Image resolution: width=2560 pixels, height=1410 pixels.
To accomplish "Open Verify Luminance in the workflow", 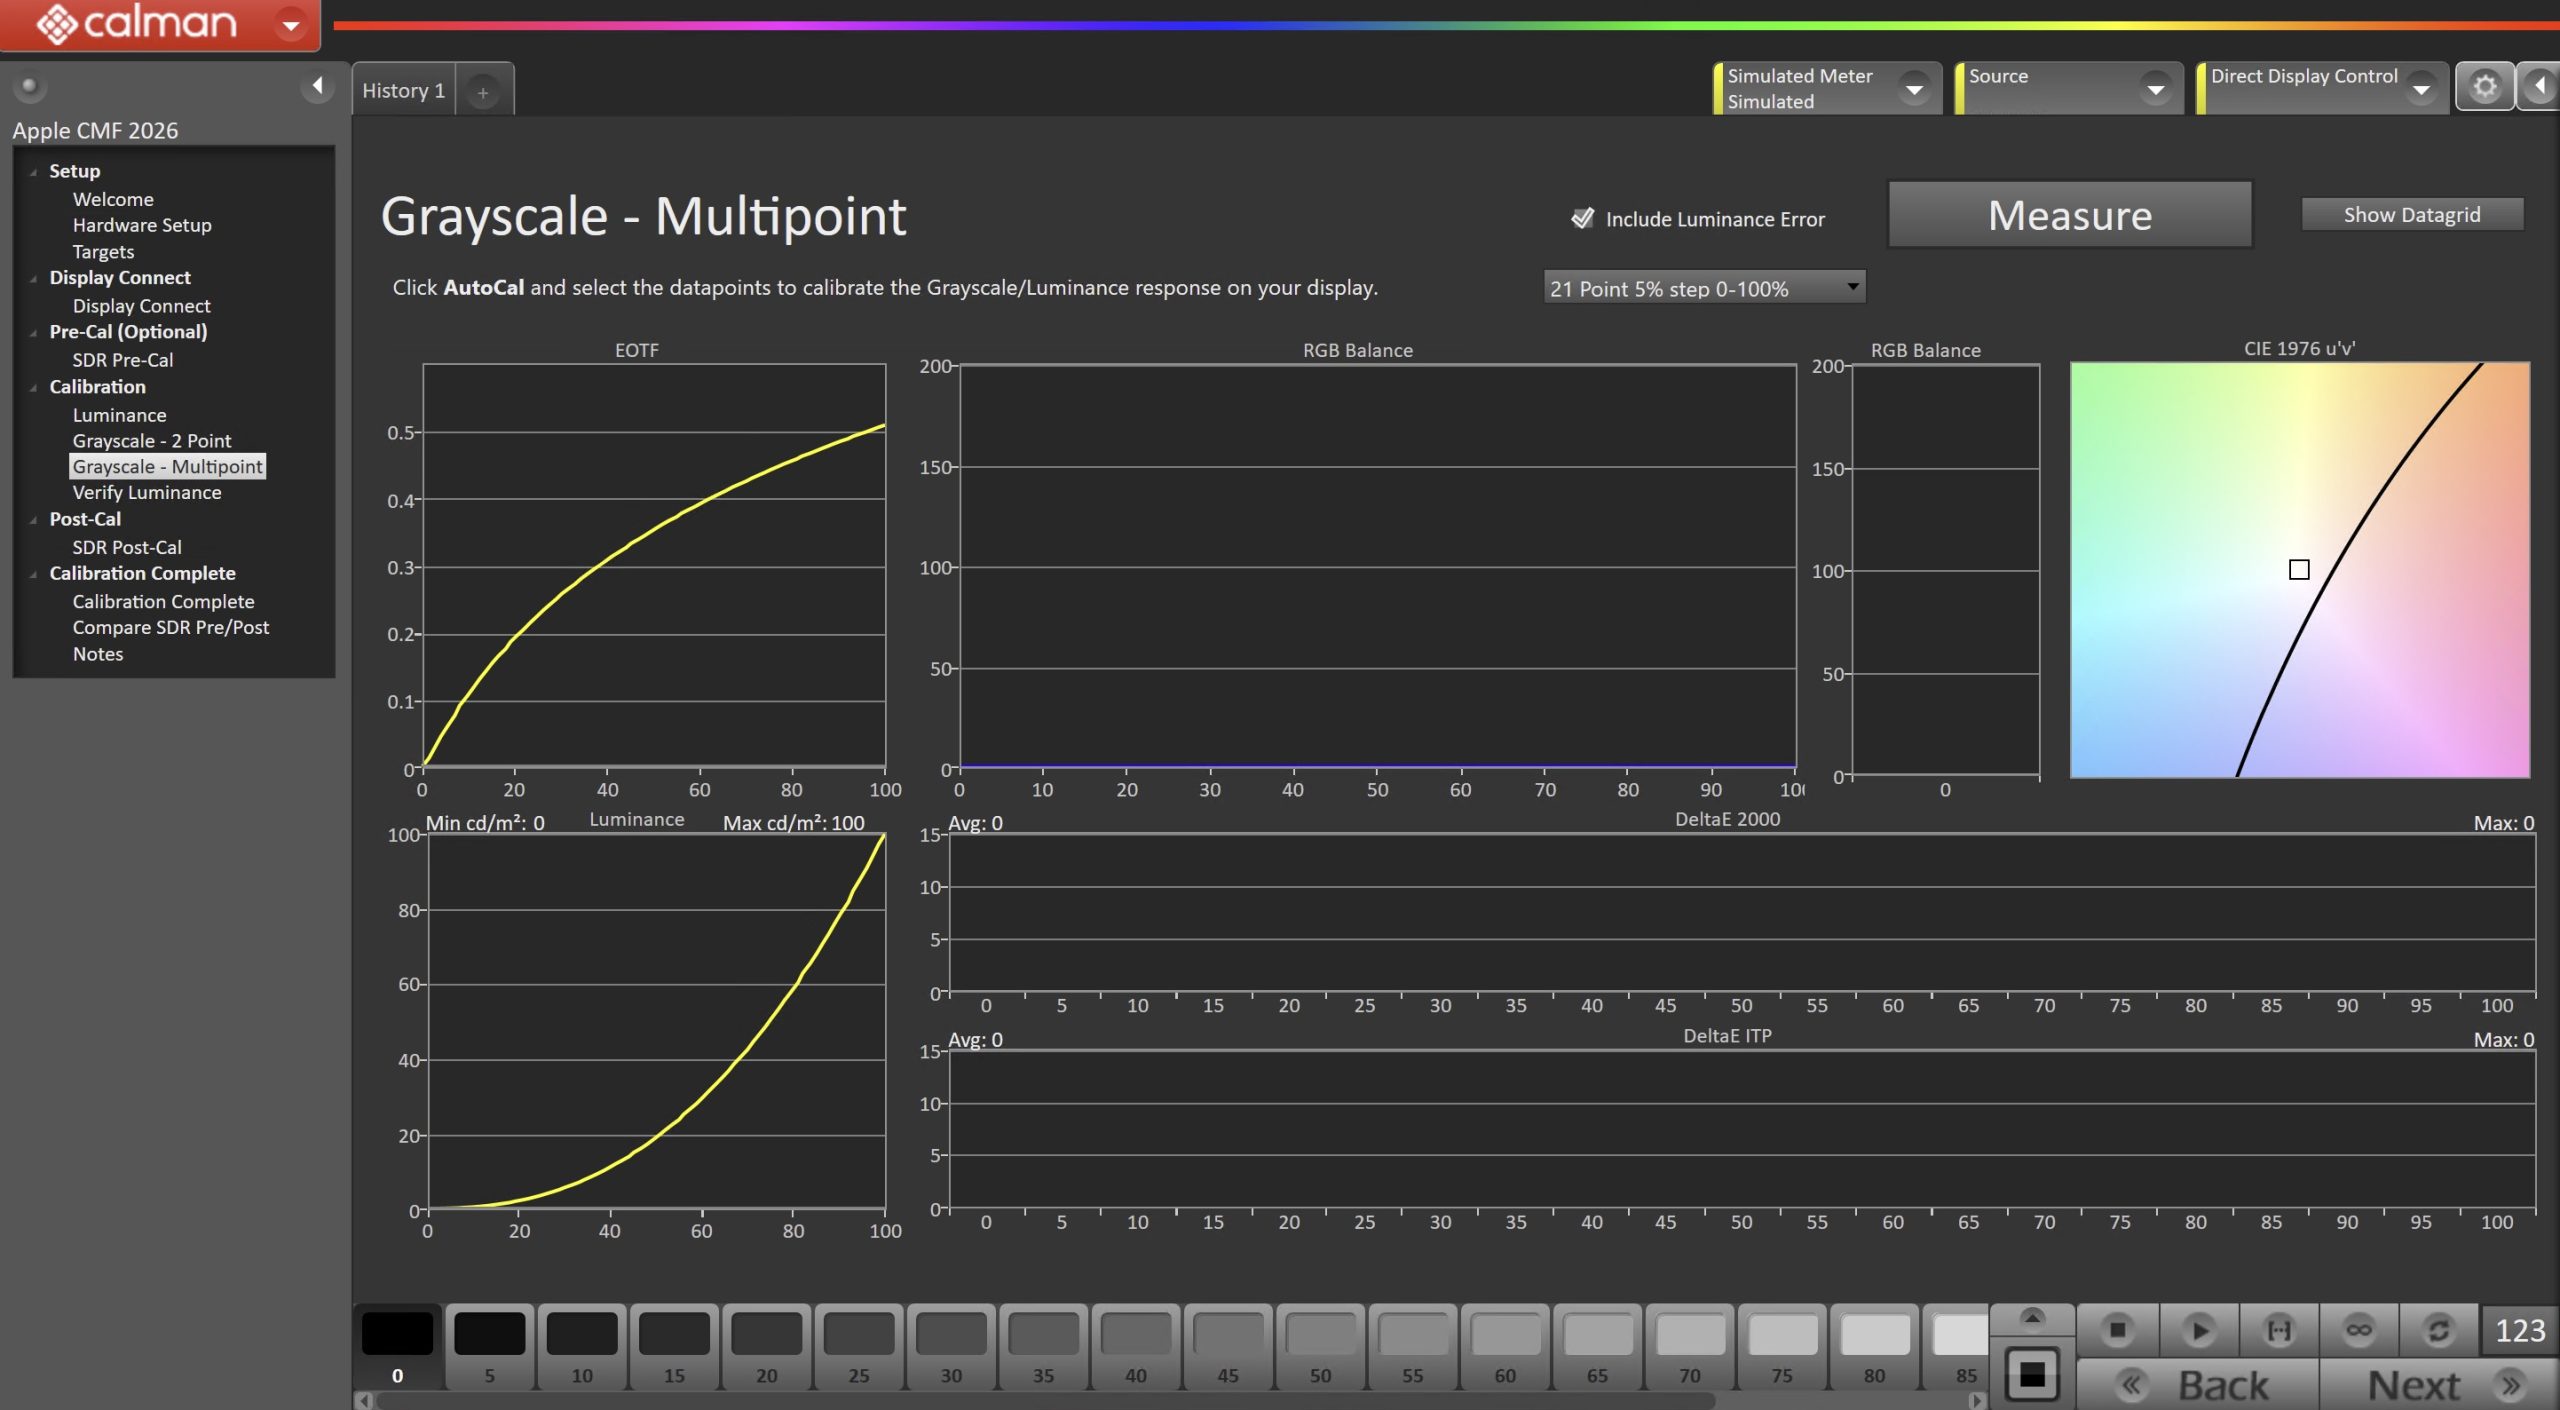I will click(146, 492).
